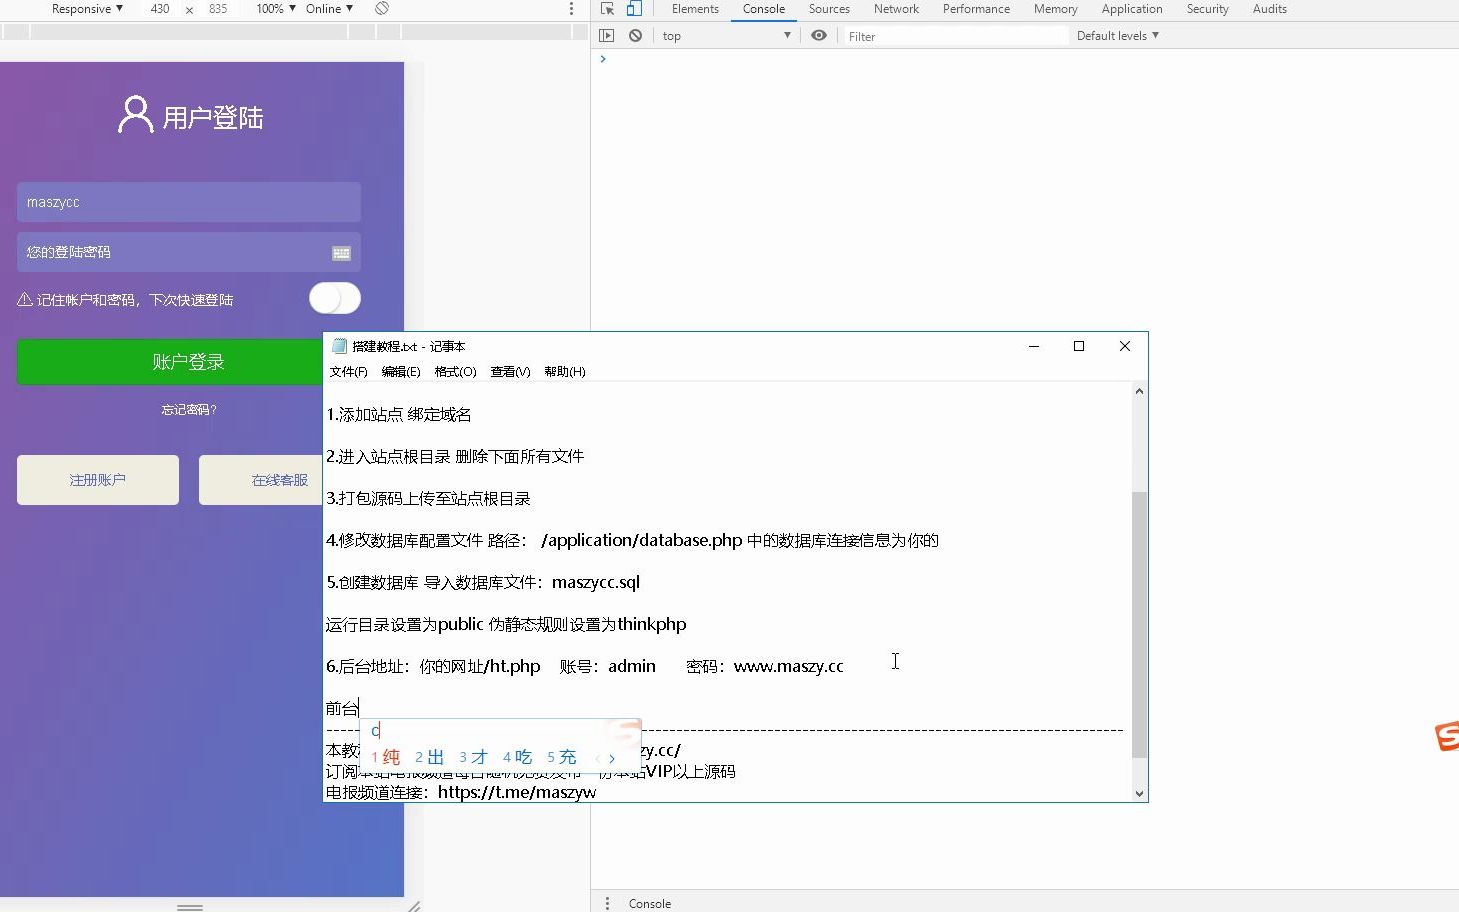Clear the console icon
The image size is (1459, 912).
tap(635, 36)
